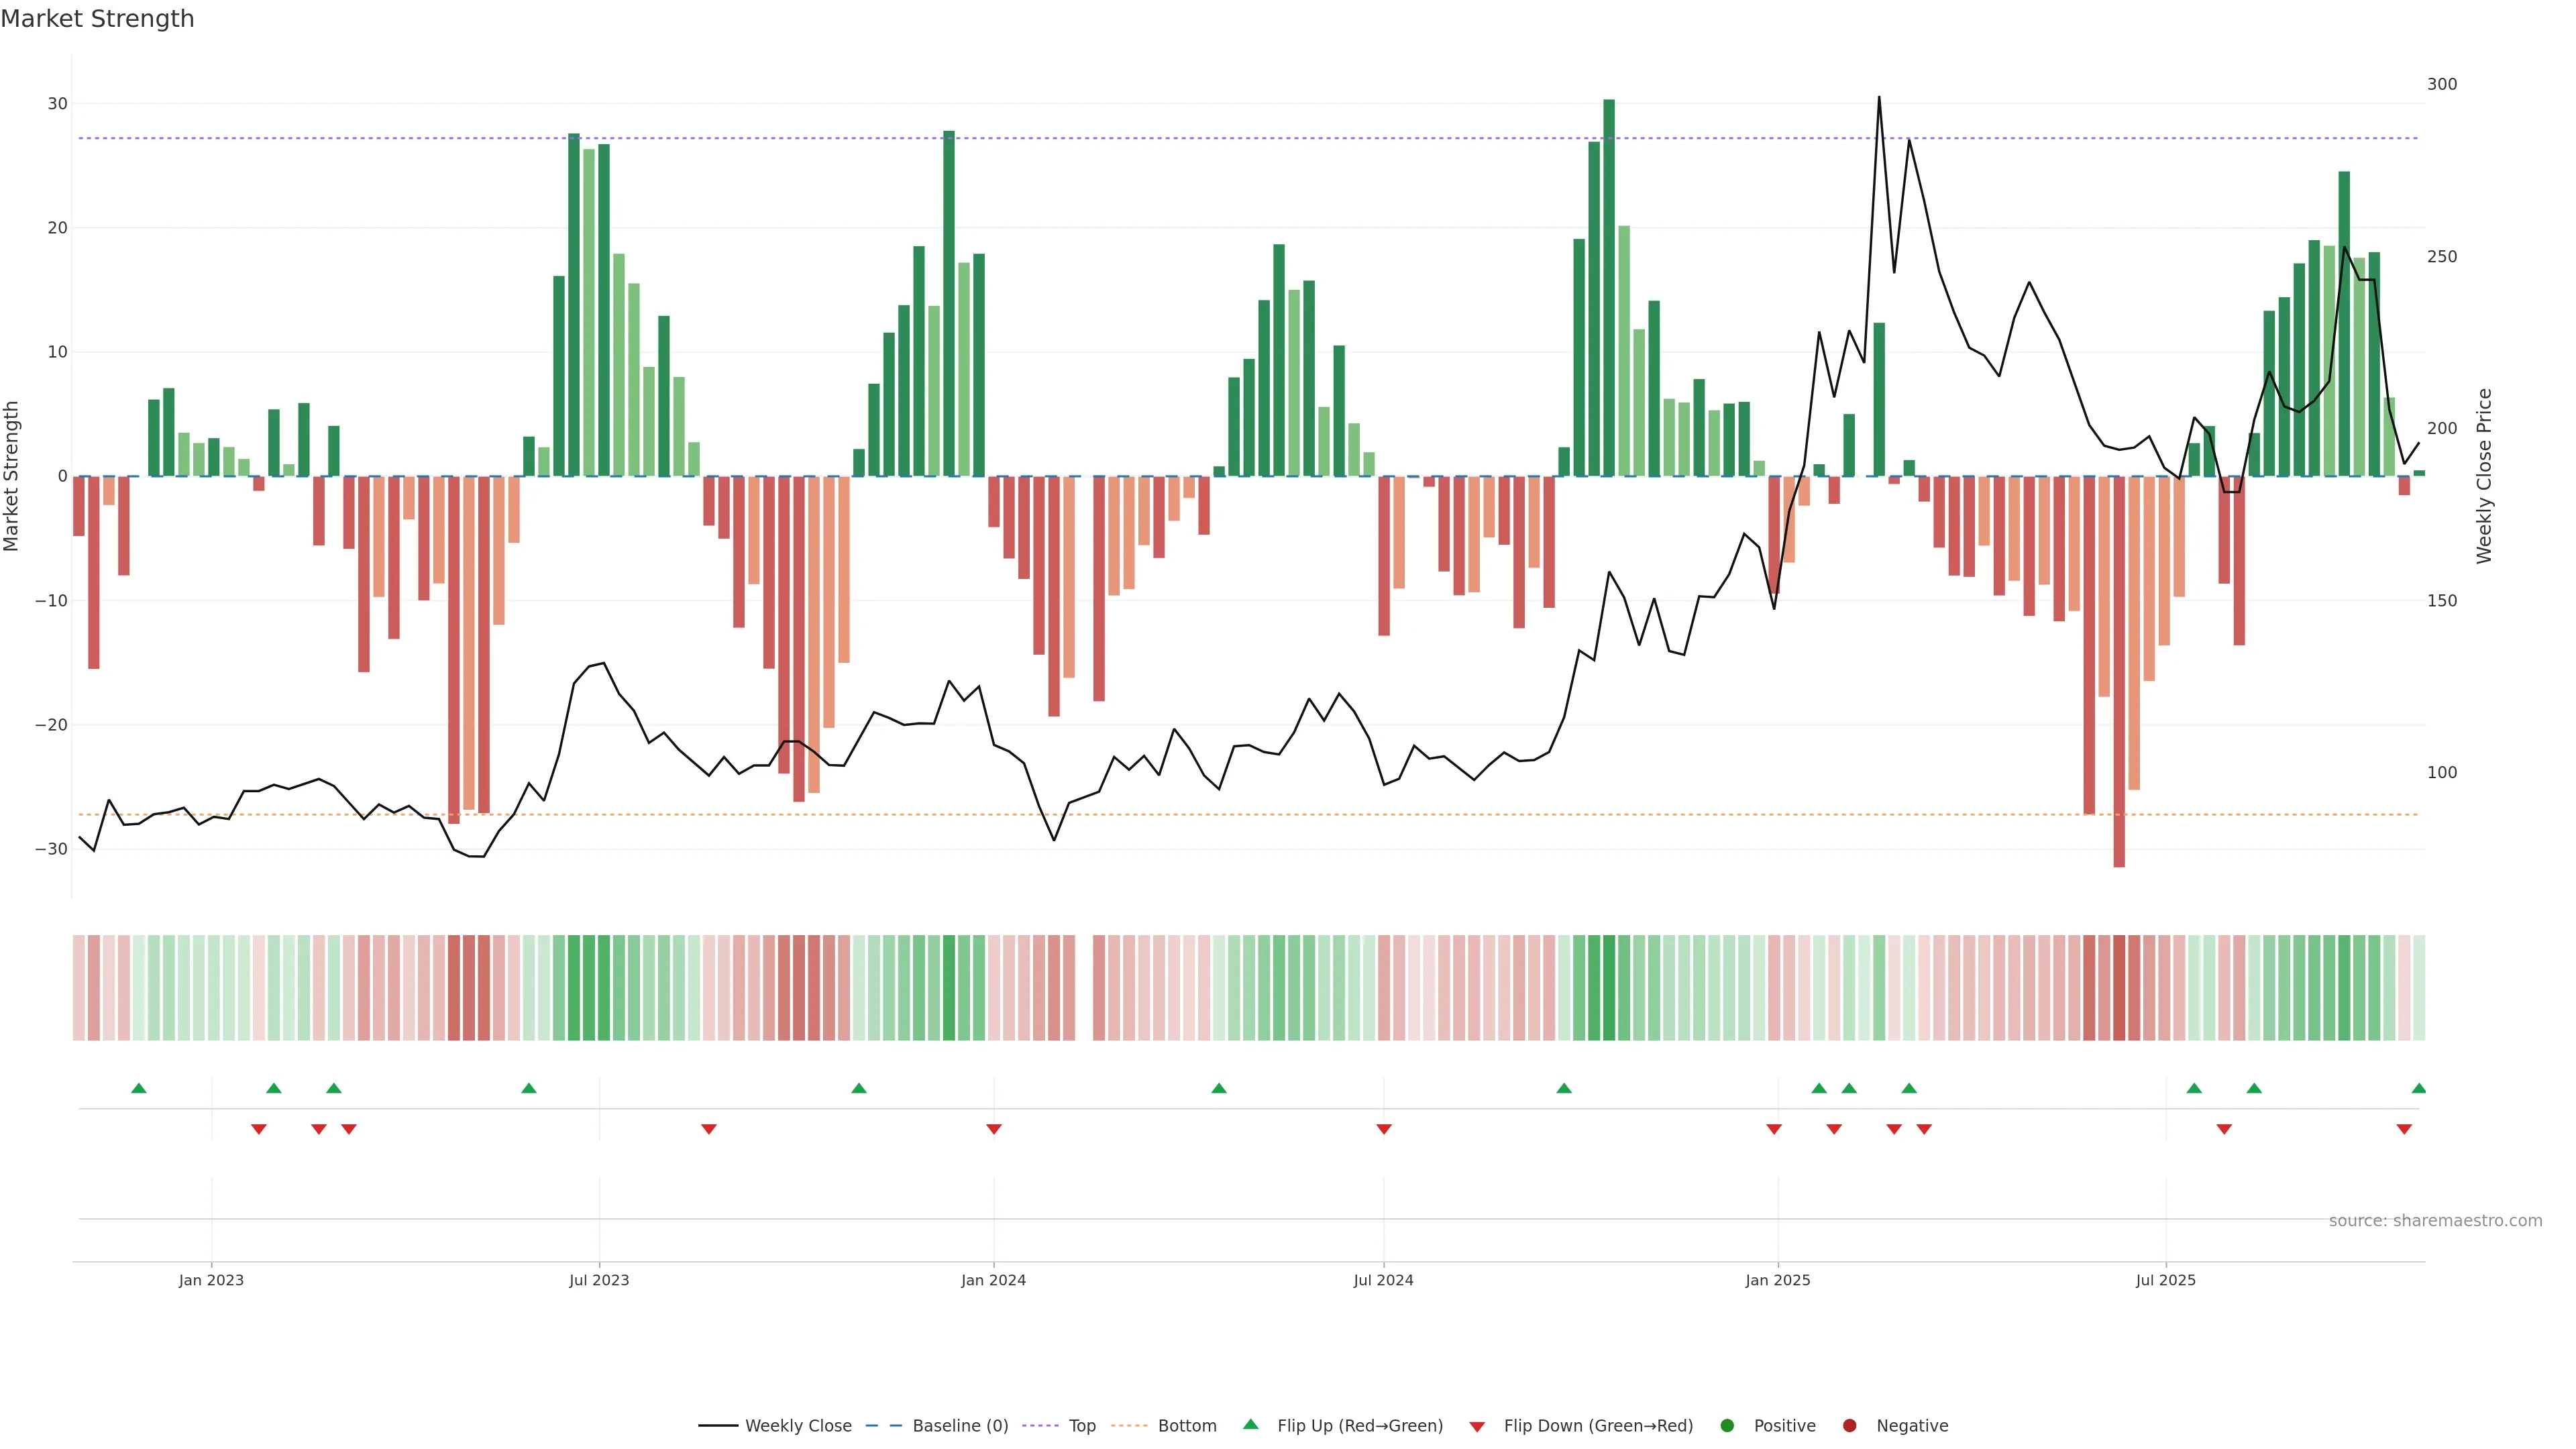Click the Weekly Close Price axis title
The image size is (2576, 1449).
coord(2484,476)
